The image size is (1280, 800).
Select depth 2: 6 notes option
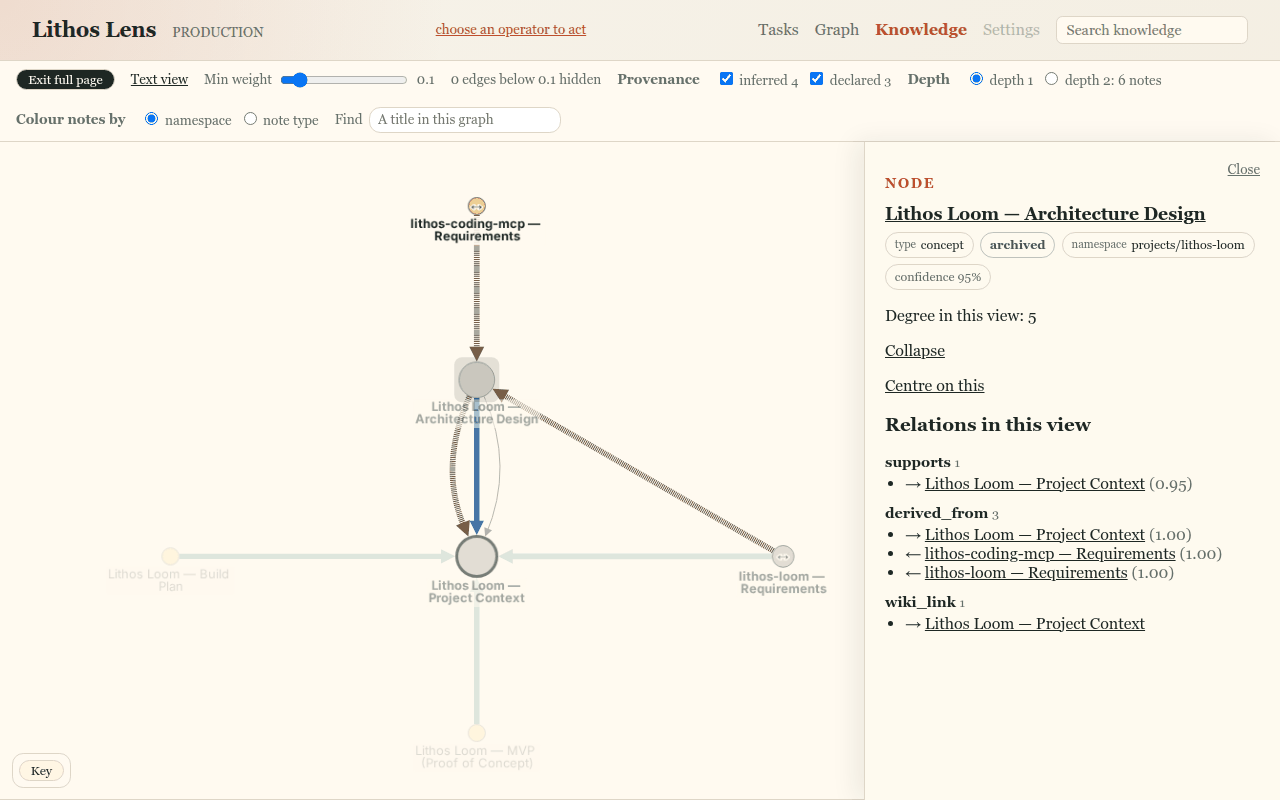click(1052, 79)
